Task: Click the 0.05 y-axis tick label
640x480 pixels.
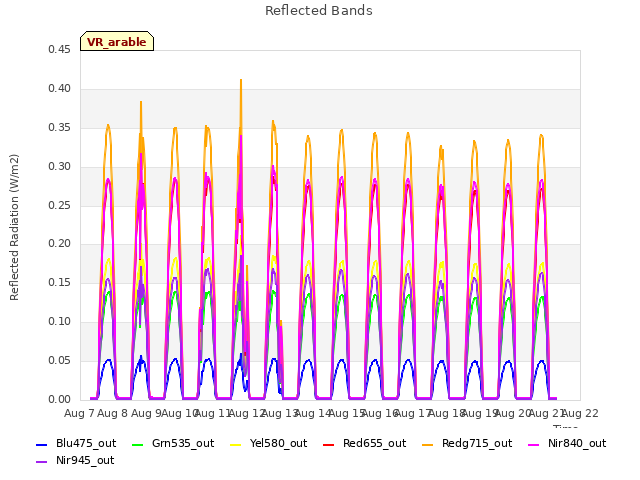Action: click(x=59, y=360)
